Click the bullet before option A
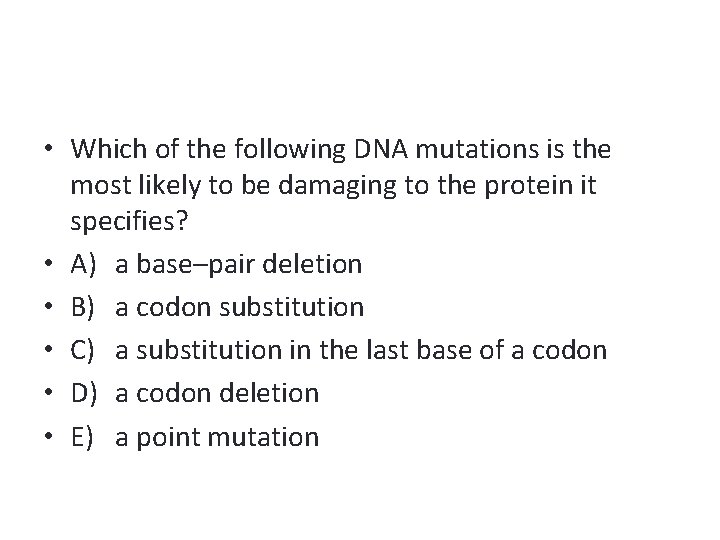720x540 pixels. click(49, 265)
